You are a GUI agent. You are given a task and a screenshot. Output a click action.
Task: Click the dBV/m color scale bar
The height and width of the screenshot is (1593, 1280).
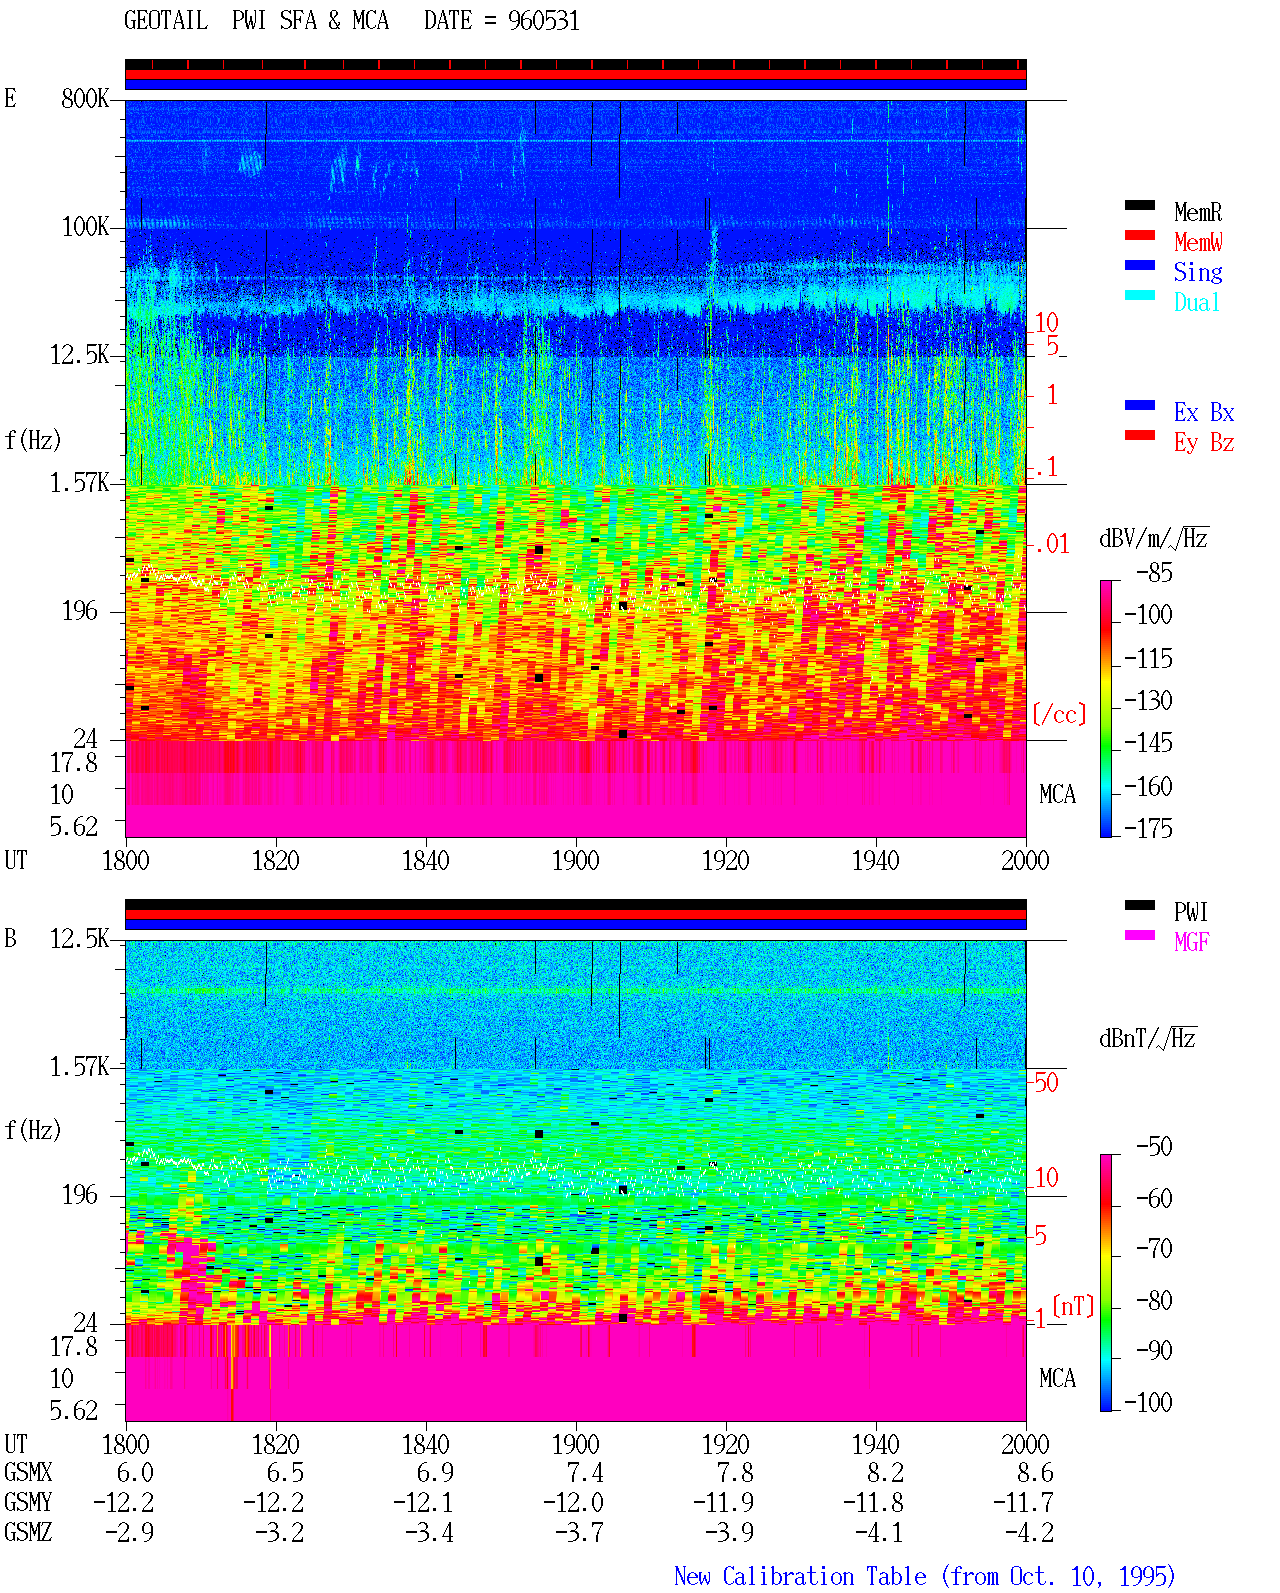pyautogui.click(x=1106, y=708)
